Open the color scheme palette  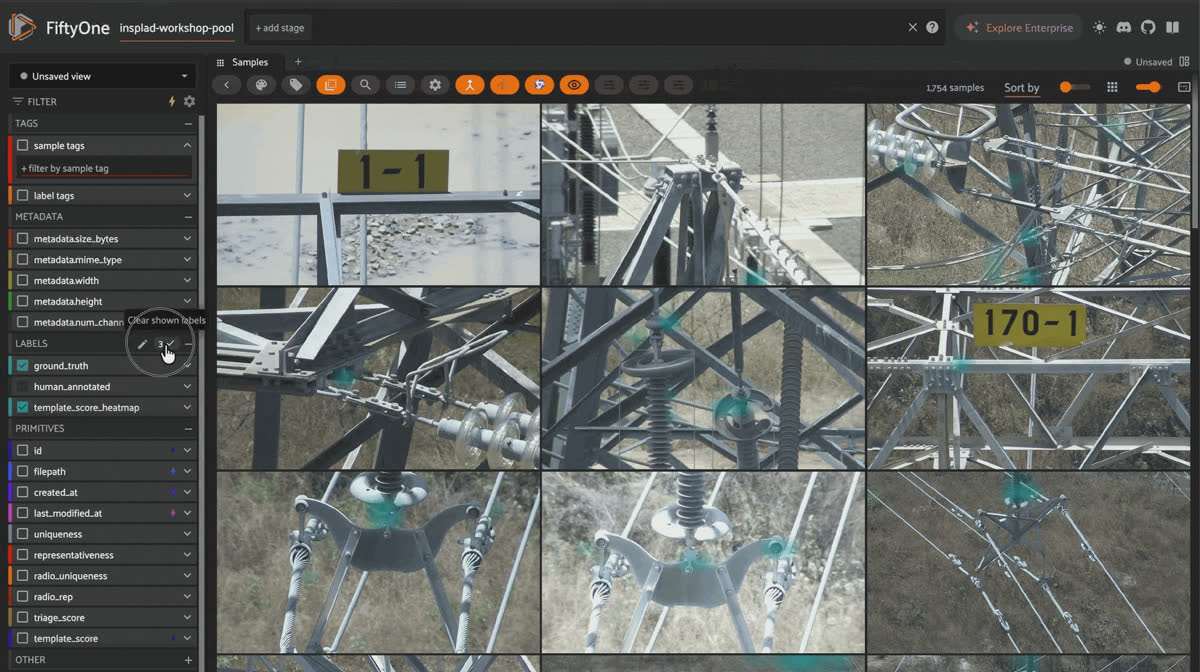pos(261,85)
